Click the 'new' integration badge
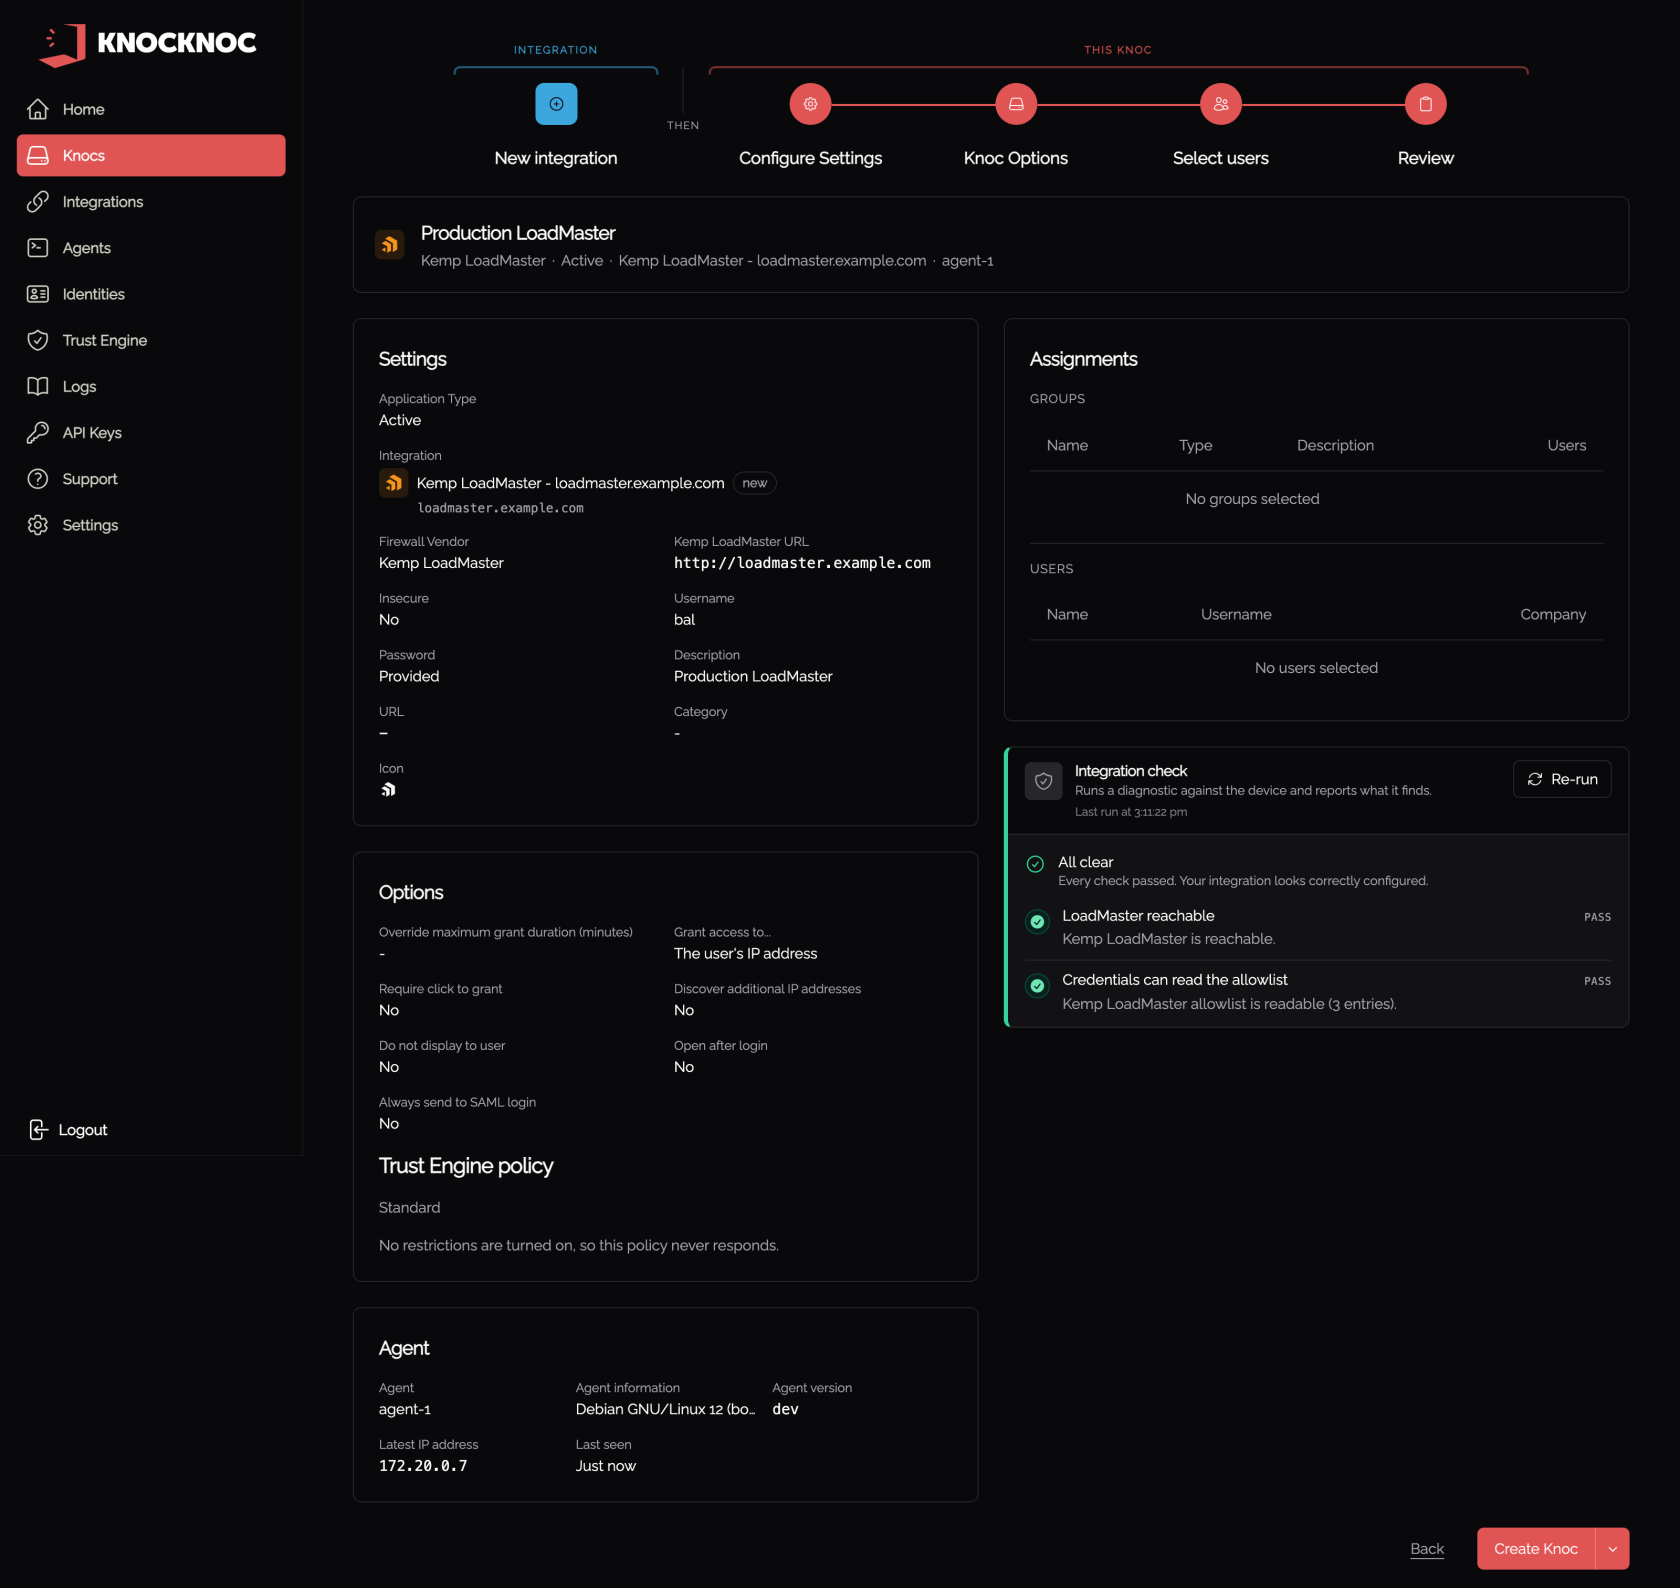 [755, 483]
